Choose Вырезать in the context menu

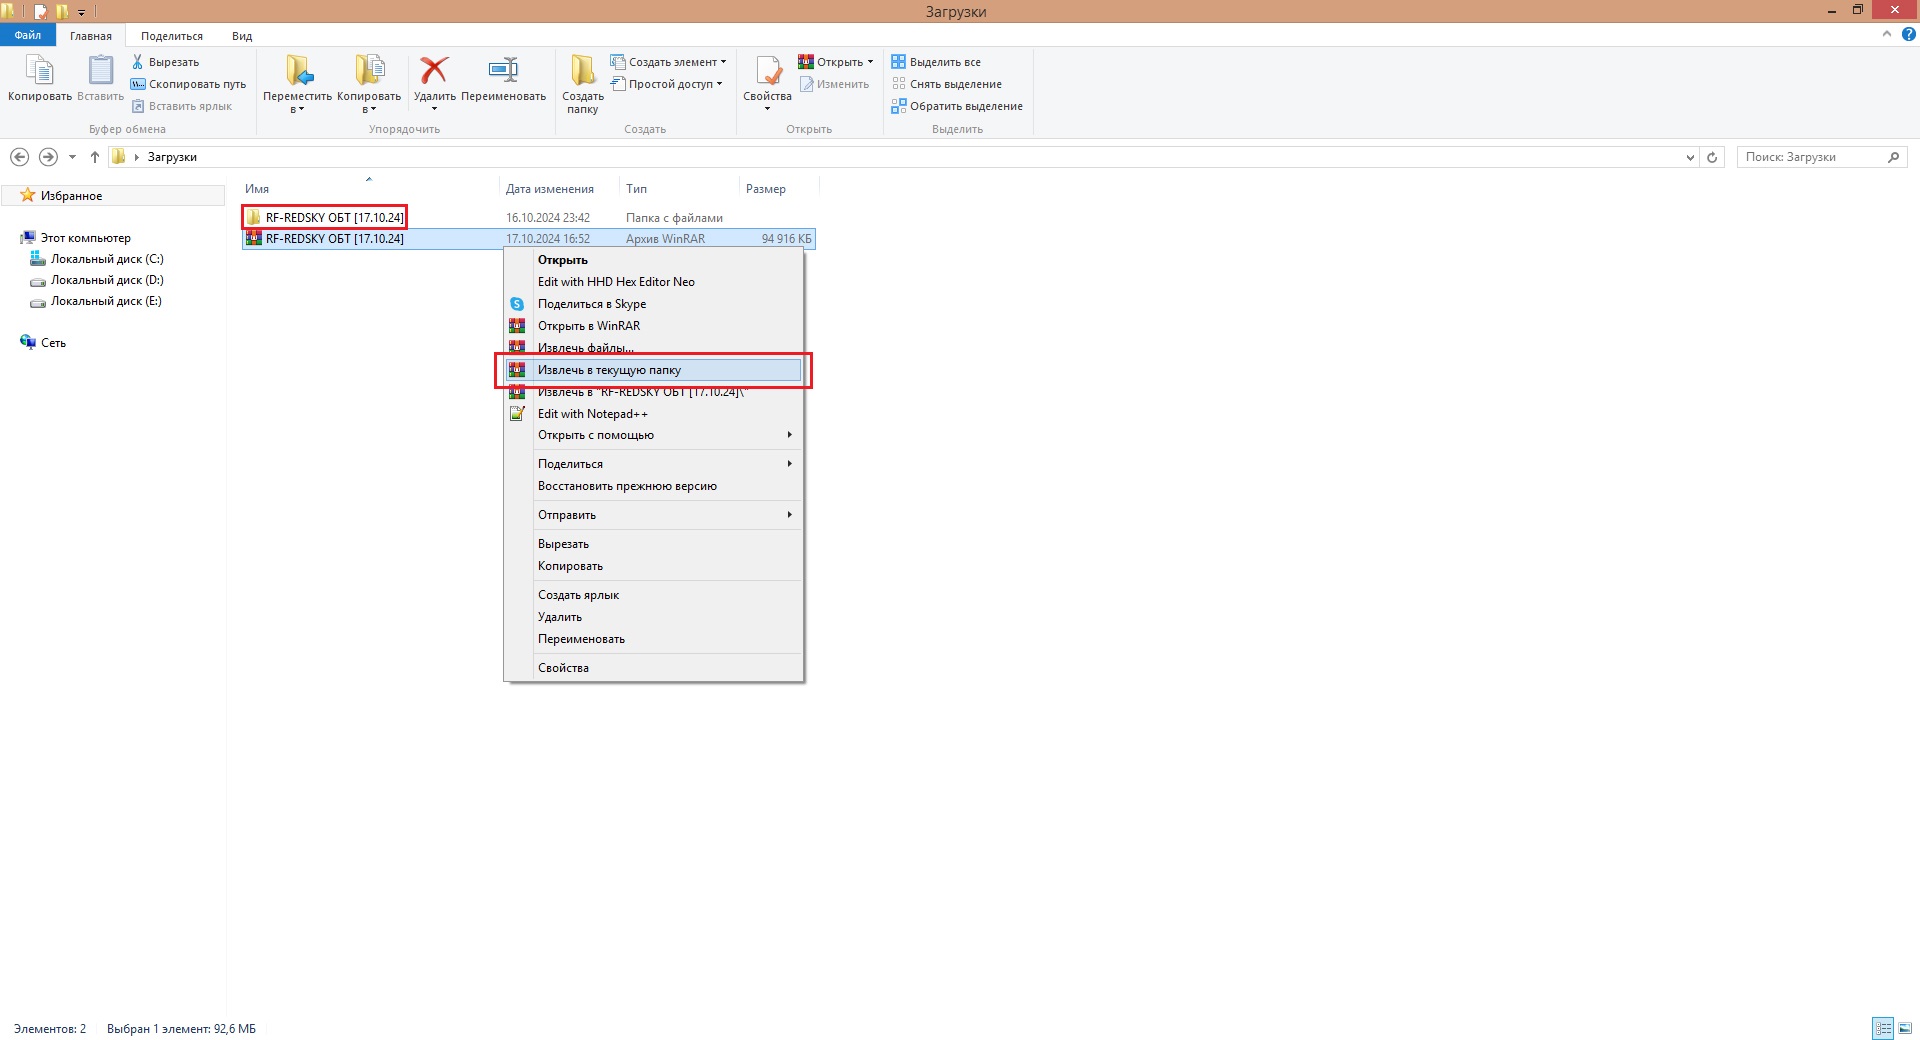point(653,544)
